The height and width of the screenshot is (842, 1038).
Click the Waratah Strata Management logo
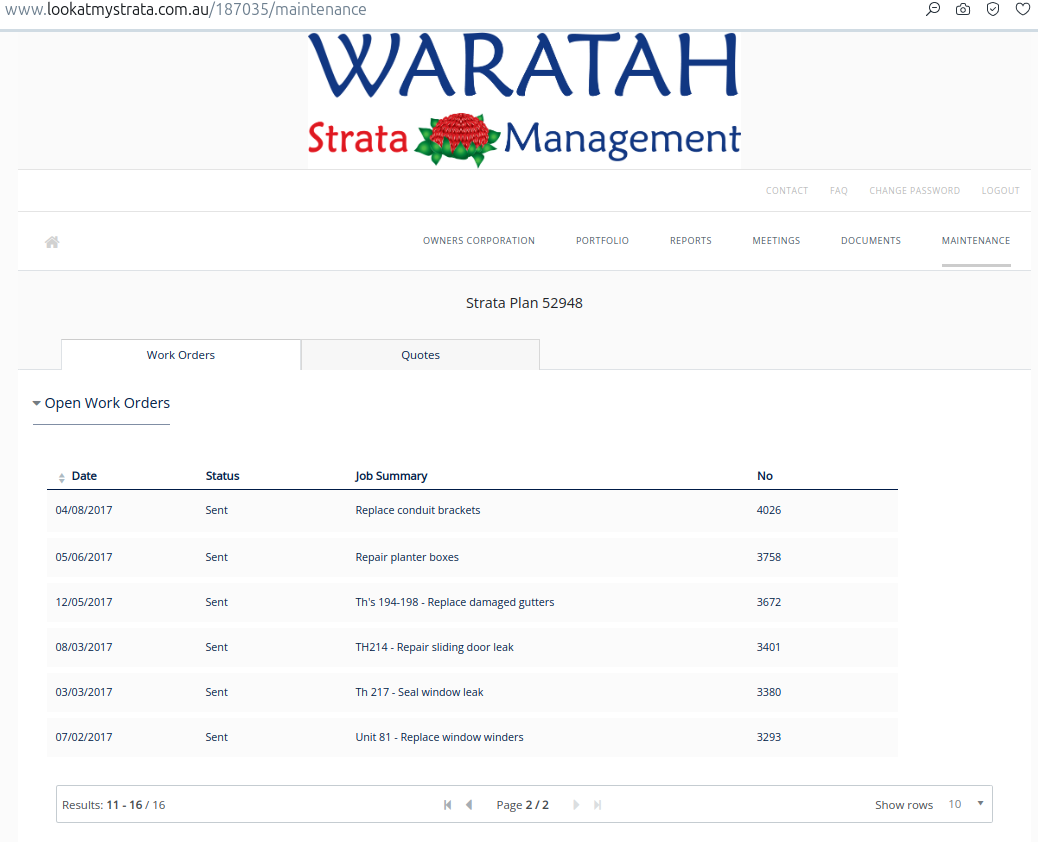524,100
